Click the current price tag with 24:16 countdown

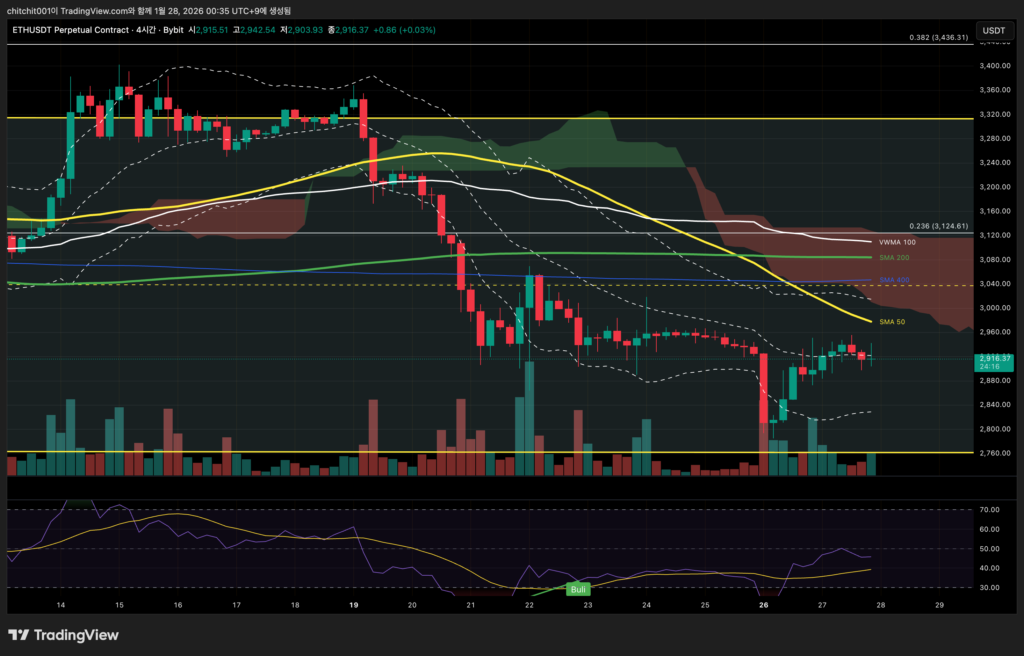coord(993,362)
